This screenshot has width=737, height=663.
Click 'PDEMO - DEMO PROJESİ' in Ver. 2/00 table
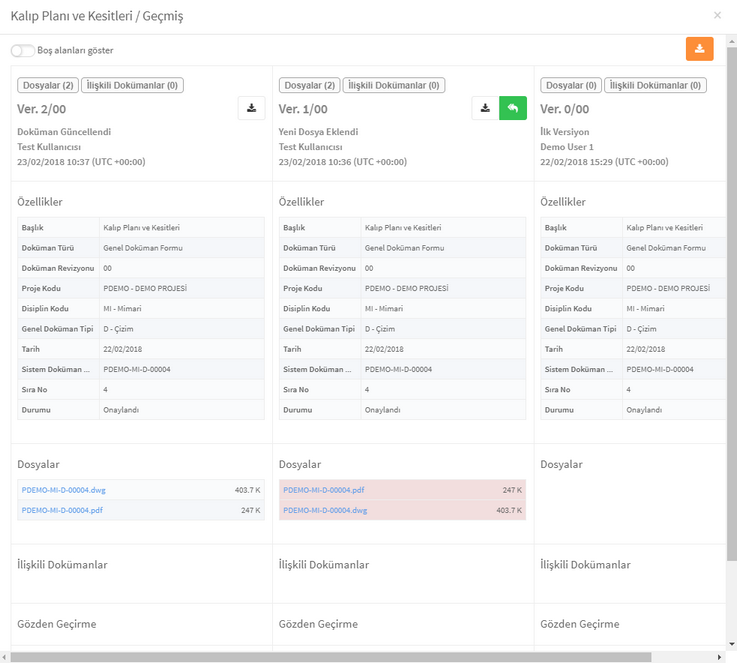[x=145, y=288]
